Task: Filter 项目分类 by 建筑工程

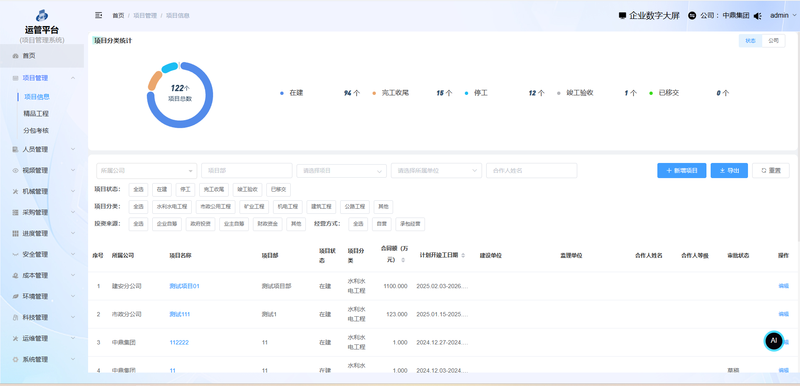Action: [321, 207]
